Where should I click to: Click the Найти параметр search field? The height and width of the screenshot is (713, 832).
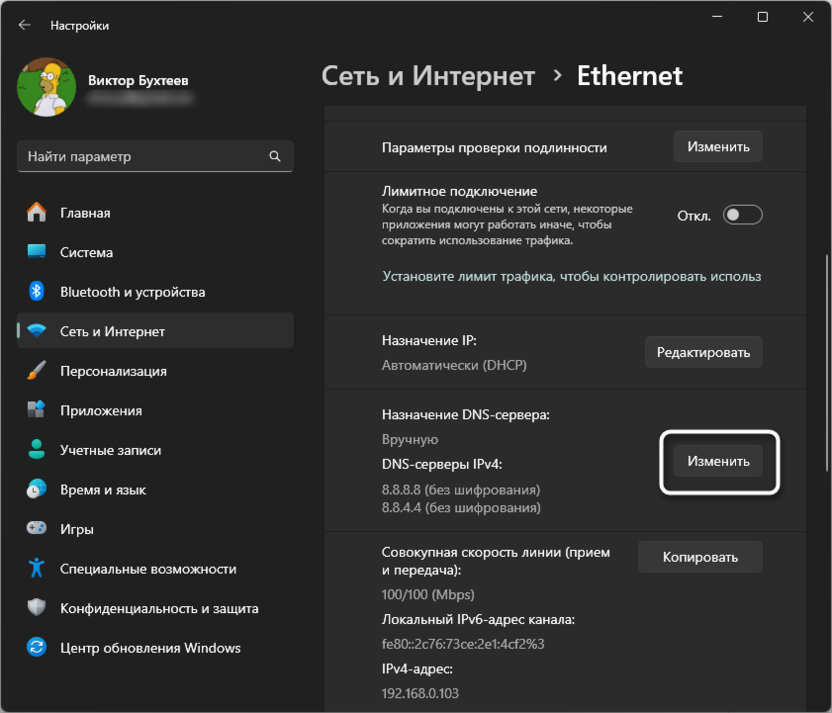point(145,157)
